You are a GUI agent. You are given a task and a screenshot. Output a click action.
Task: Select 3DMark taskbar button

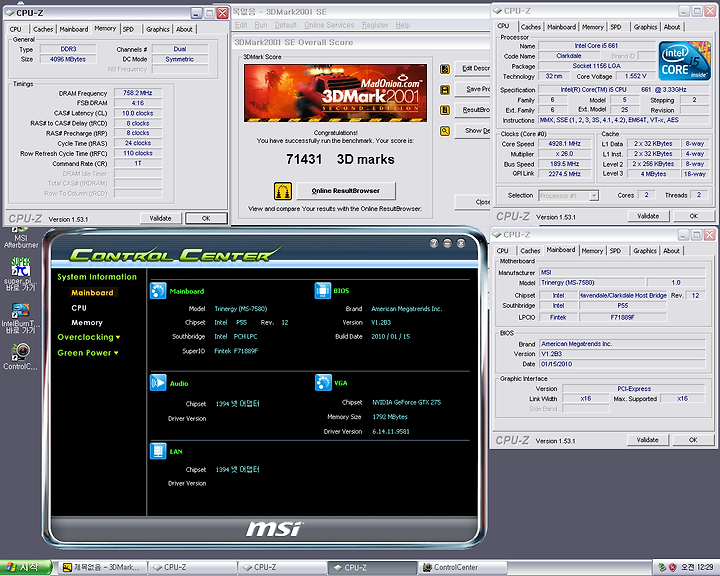(102, 567)
